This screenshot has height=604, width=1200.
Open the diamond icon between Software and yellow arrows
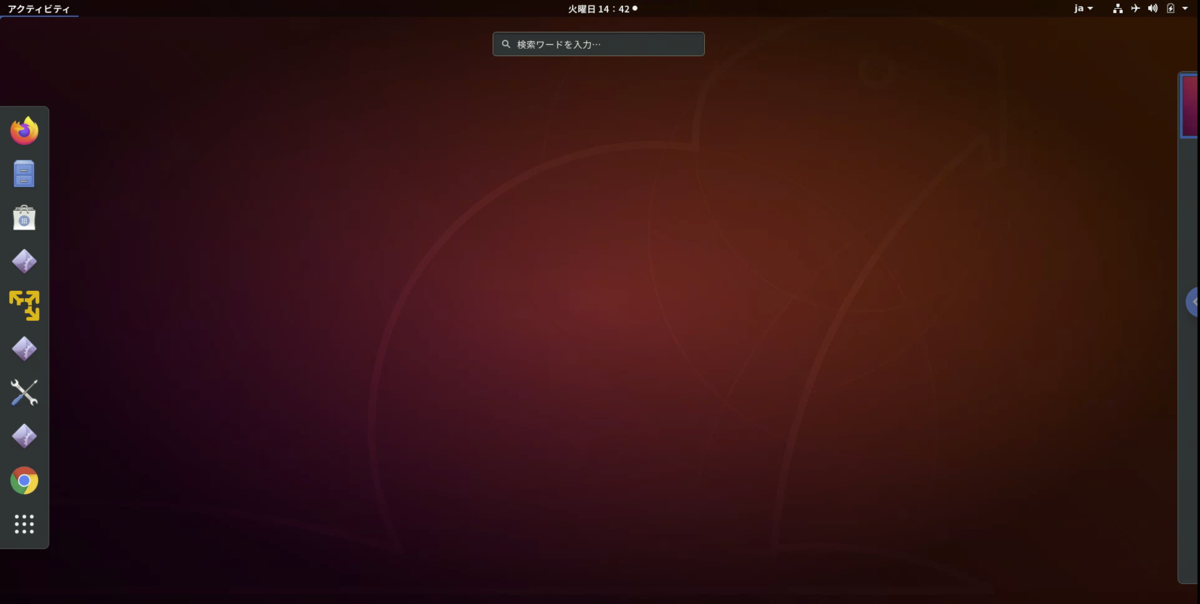(x=24, y=262)
